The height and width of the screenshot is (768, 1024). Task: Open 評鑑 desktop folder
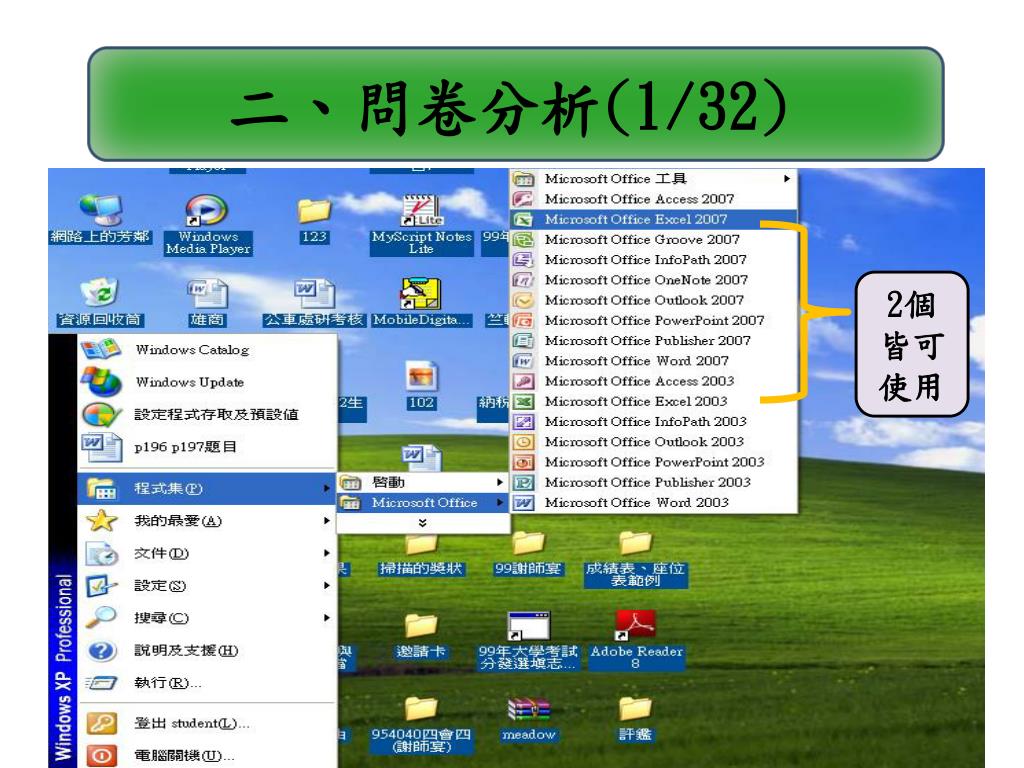[x=635, y=718]
